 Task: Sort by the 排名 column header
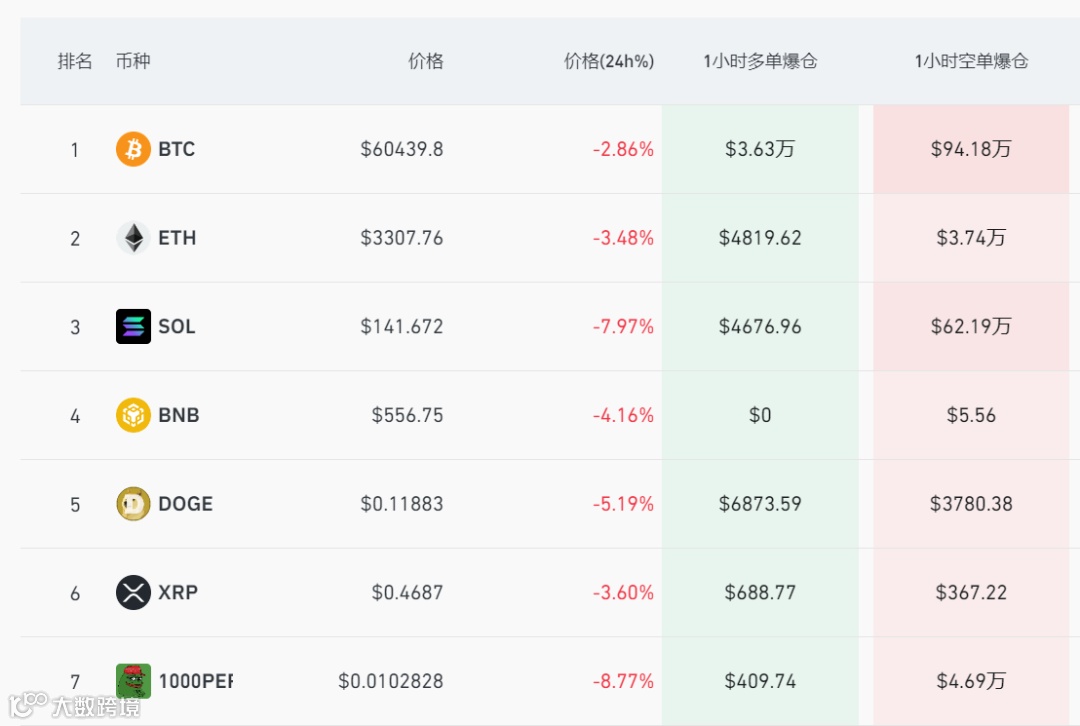[x=75, y=61]
